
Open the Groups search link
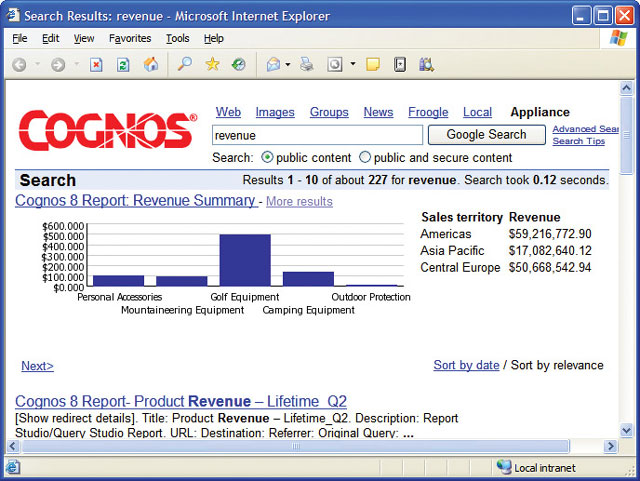pos(329,112)
